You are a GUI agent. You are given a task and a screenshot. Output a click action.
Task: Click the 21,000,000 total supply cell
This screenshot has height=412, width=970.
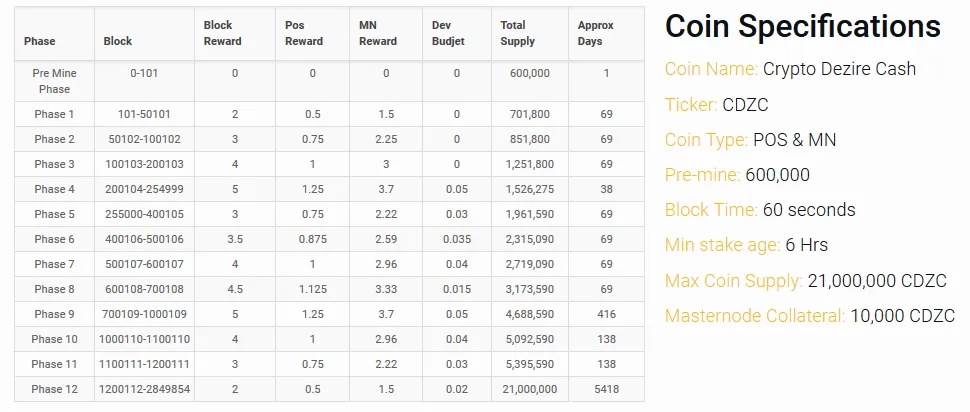click(x=529, y=389)
